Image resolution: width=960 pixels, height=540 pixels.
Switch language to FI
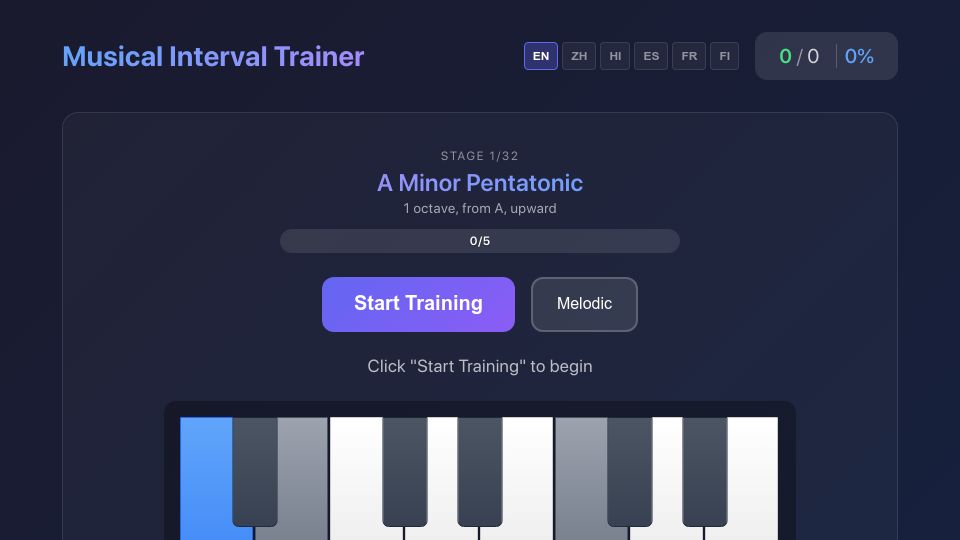coord(724,56)
